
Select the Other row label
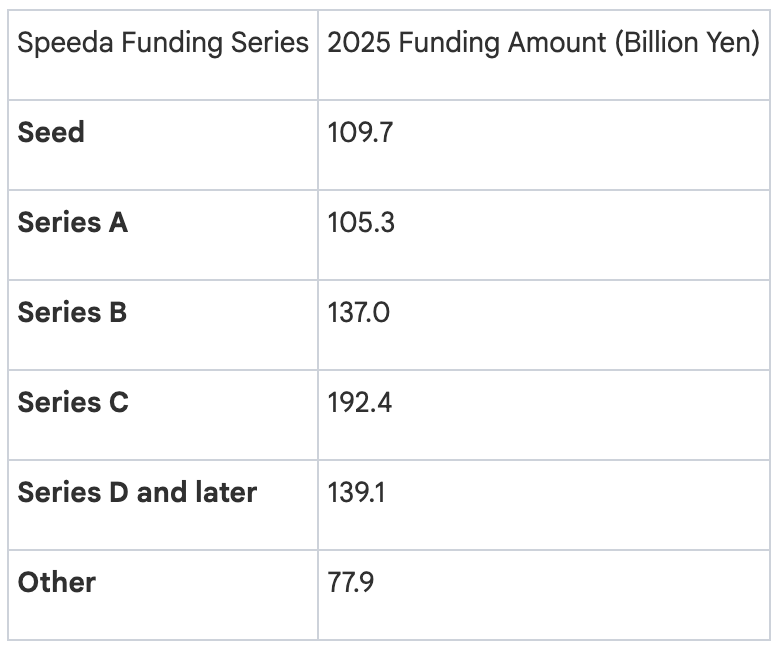(57, 582)
